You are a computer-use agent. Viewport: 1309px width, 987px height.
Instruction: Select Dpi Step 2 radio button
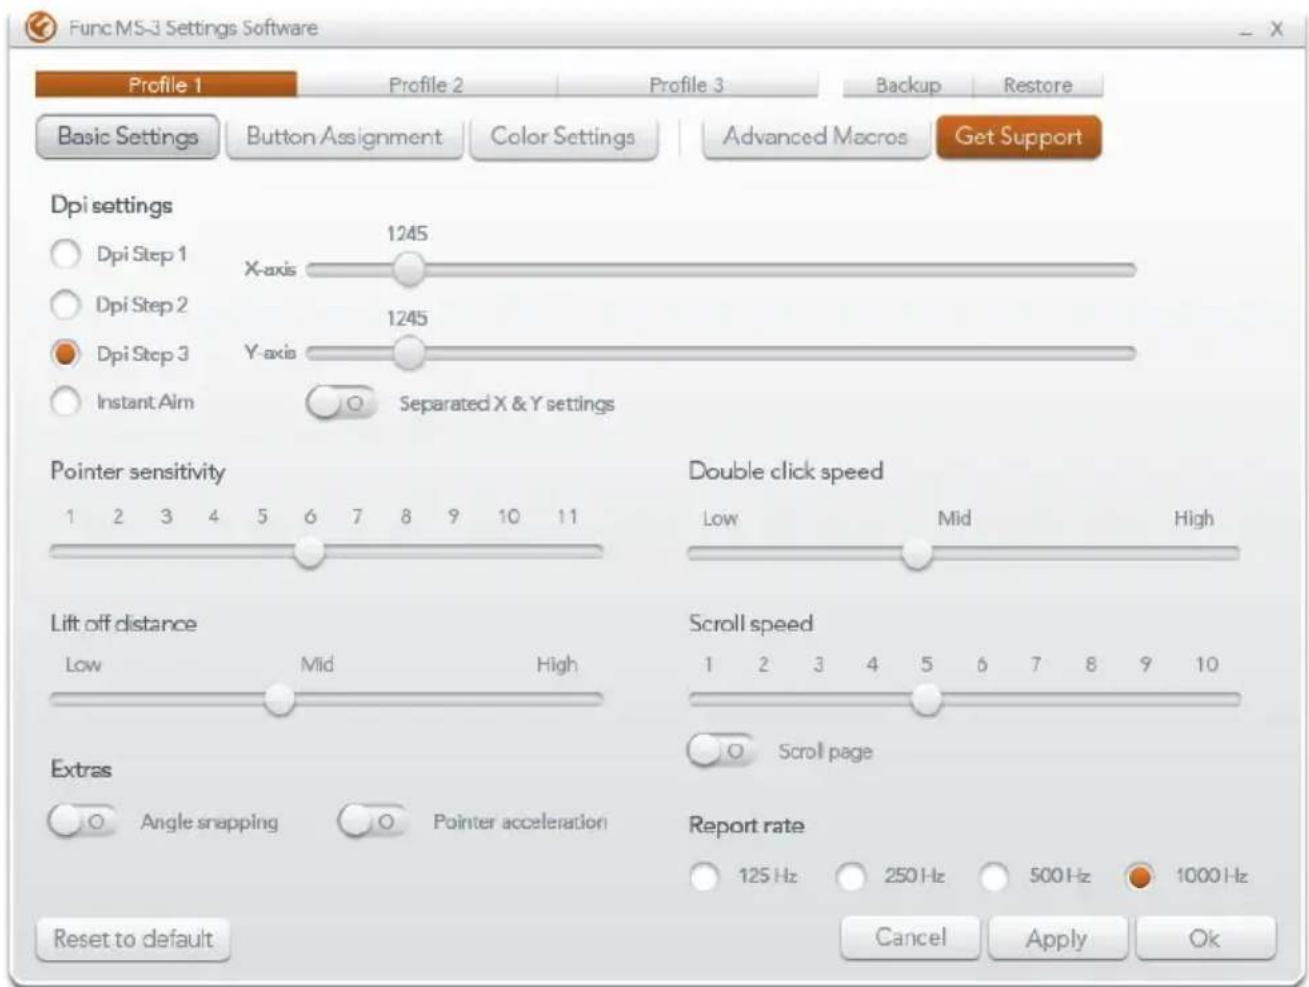point(65,304)
